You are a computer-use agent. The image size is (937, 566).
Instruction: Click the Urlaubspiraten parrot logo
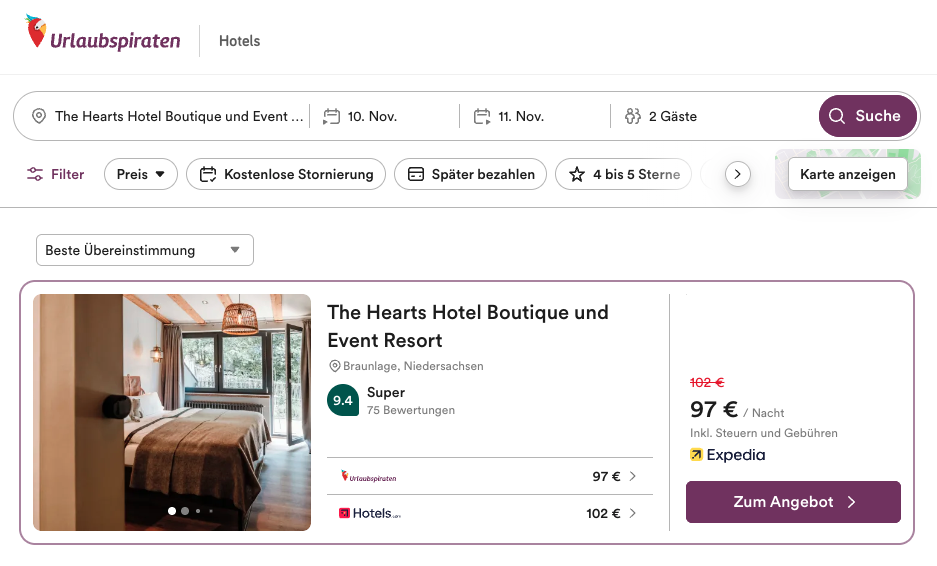pyautogui.click(x=37, y=32)
